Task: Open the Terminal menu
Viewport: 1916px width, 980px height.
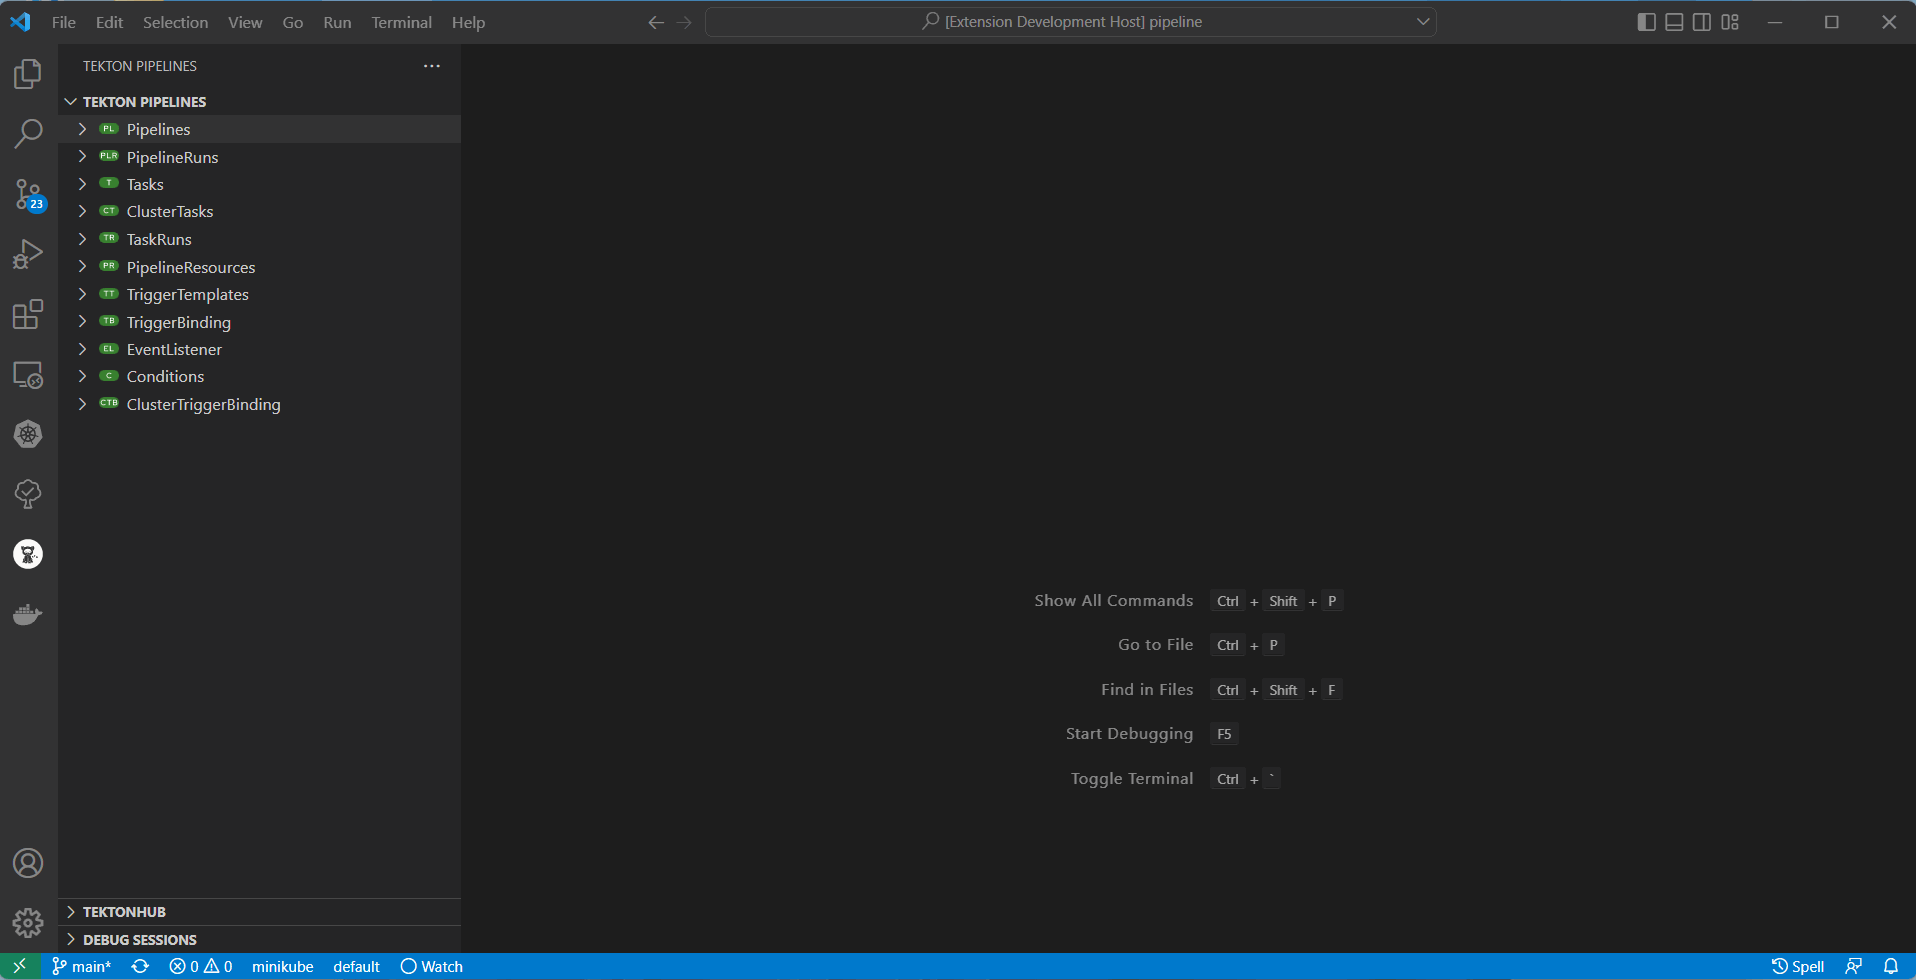Action: [x=401, y=22]
